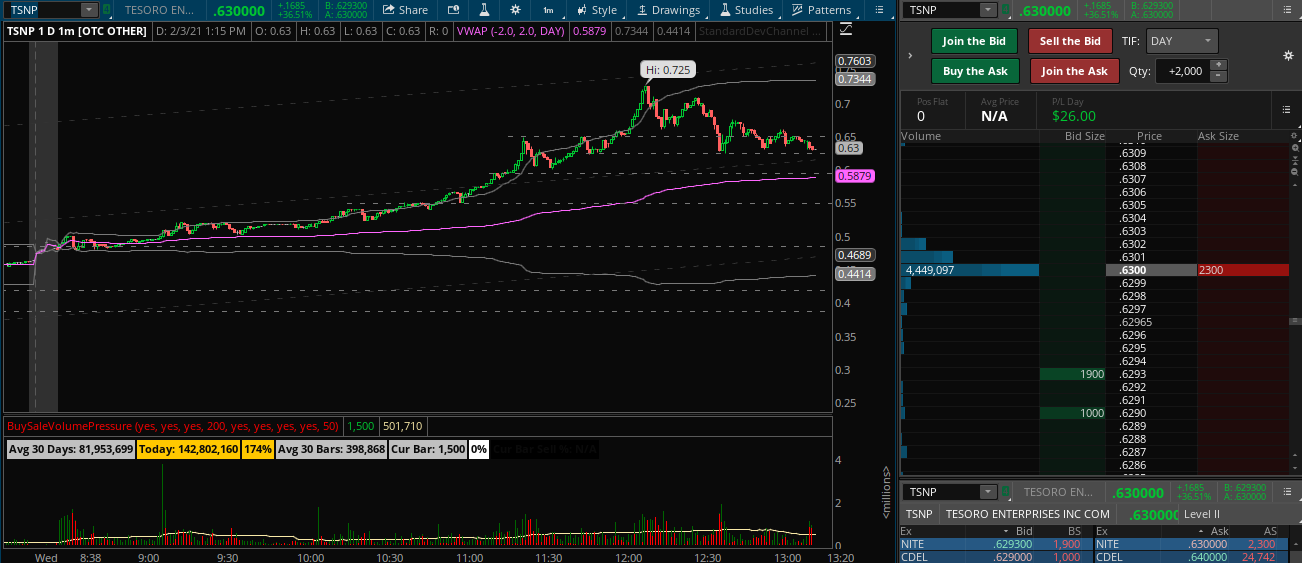Open Active Trader settings gear icon

(x=1288, y=55)
